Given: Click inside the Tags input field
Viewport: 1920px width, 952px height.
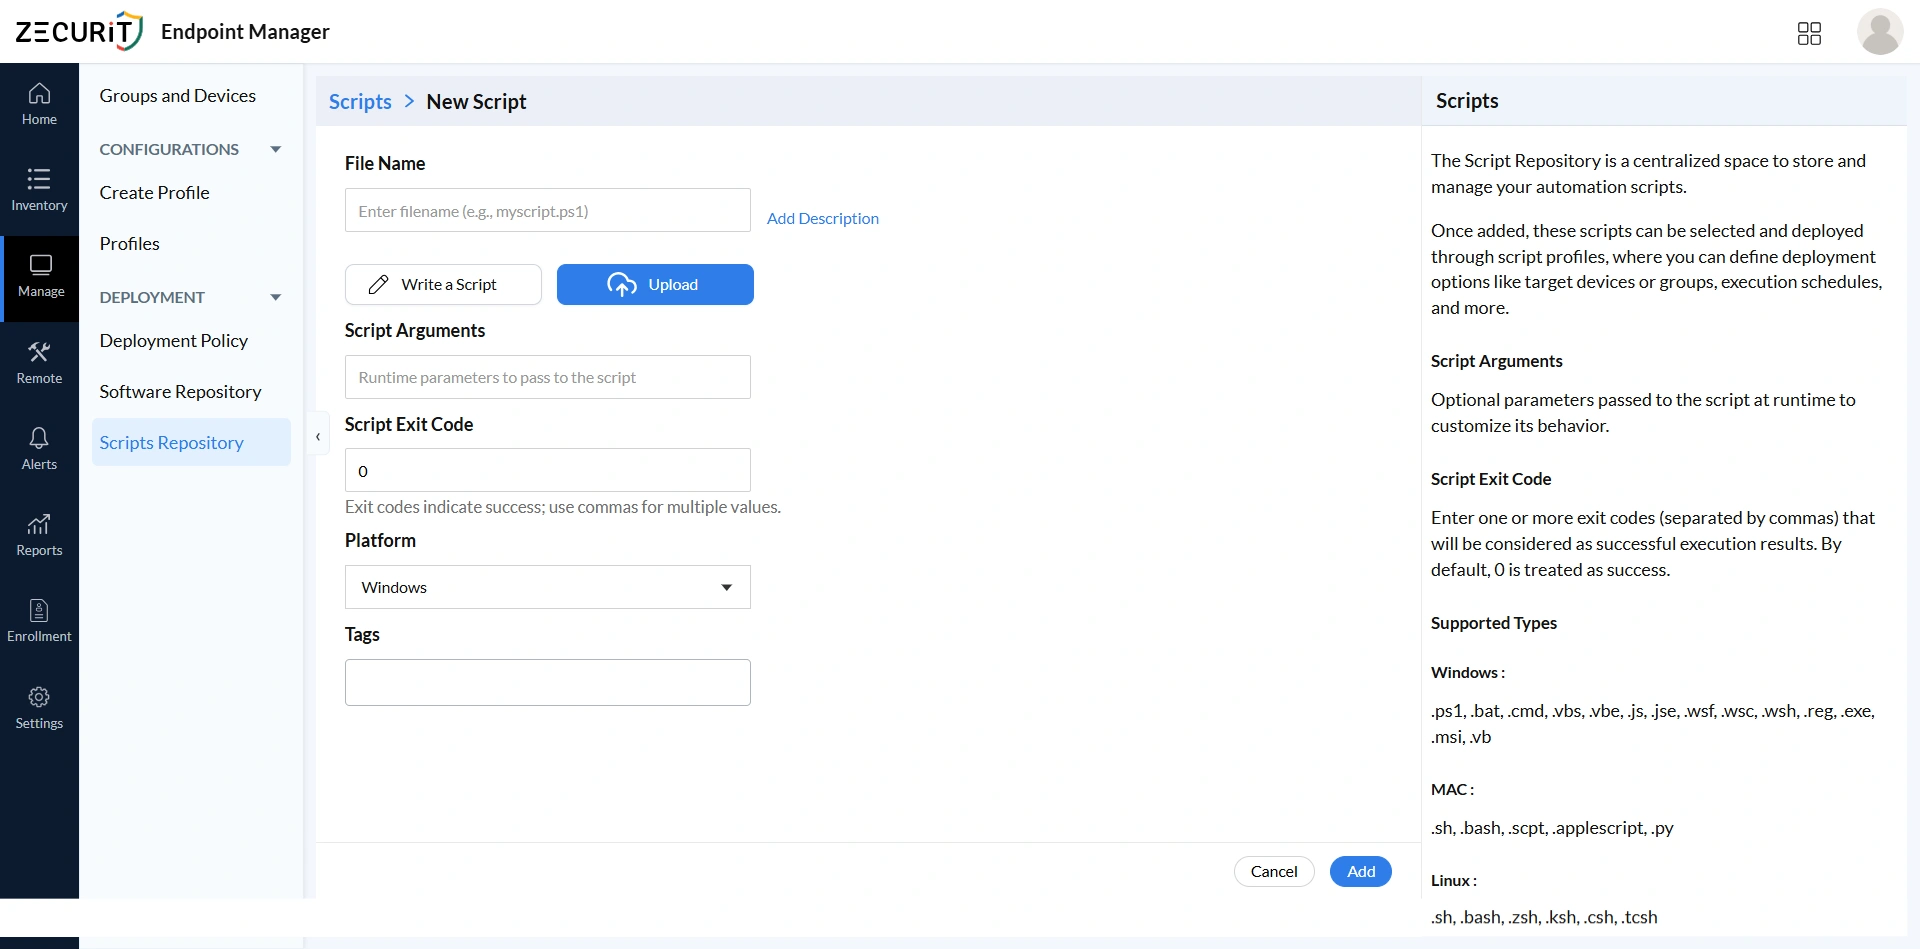Looking at the screenshot, I should point(546,681).
